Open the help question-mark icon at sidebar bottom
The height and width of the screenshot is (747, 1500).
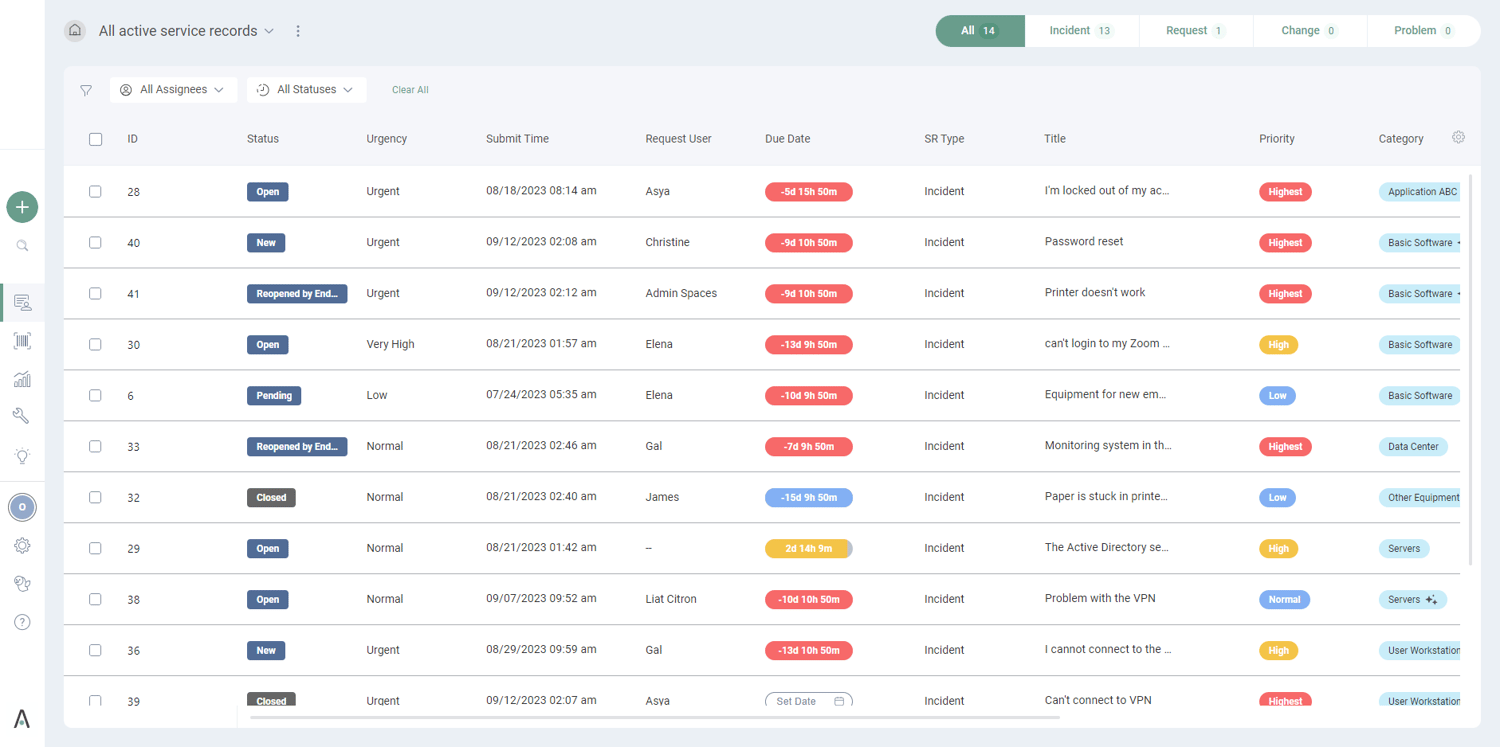(x=22, y=621)
